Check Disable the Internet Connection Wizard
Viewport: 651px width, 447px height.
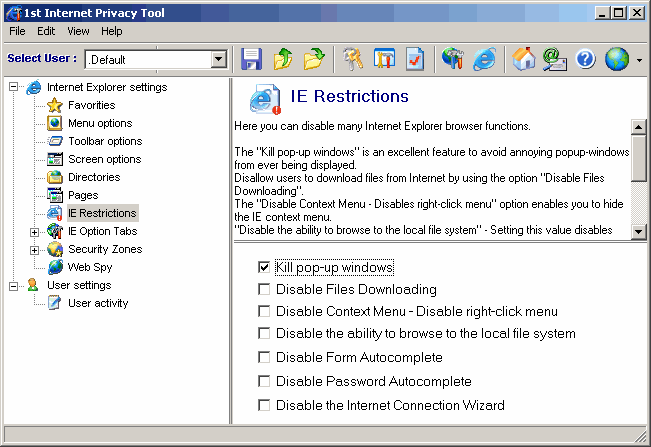(x=264, y=405)
